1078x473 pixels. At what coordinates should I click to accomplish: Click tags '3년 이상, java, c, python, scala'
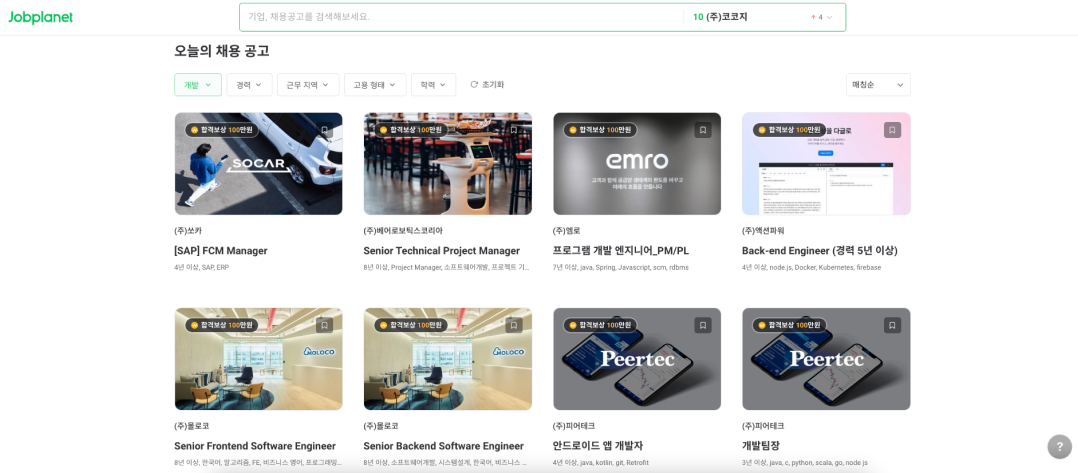pyautogui.click(x=805, y=463)
